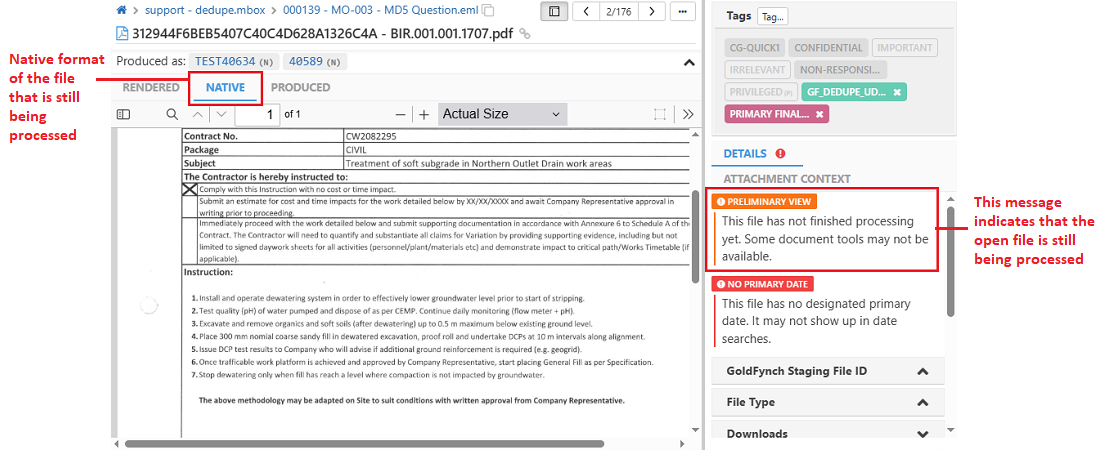
Task: Open the three-dot more options menu
Action: tap(682, 11)
